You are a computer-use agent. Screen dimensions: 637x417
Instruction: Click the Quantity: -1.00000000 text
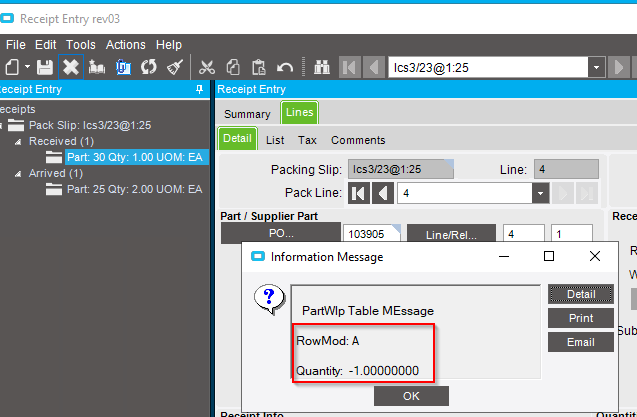tap(358, 371)
